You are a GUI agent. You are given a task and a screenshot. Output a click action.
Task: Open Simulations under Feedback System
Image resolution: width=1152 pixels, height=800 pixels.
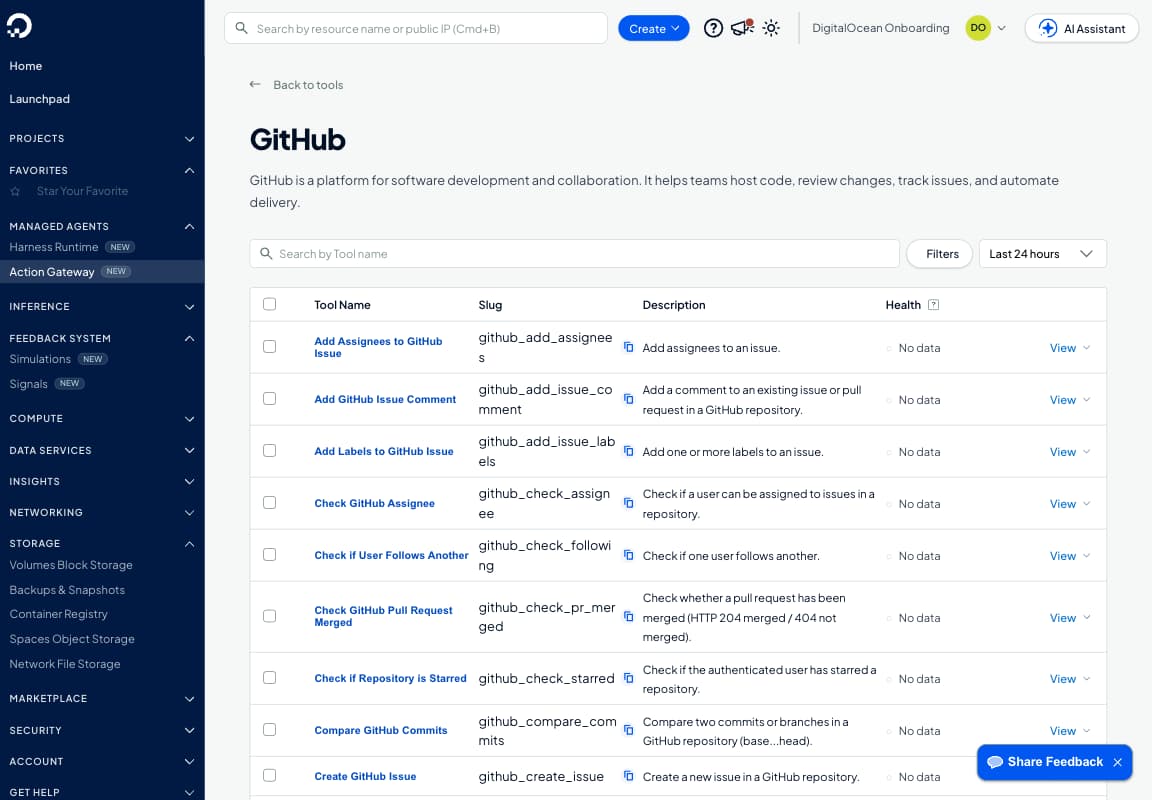[40, 359]
